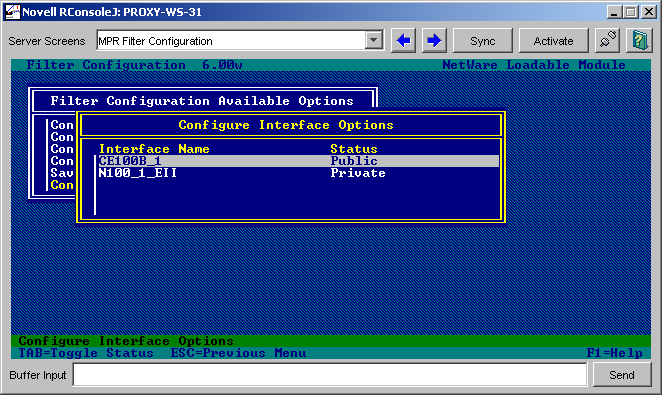Screen dimensions: 662x395
Task: Close the RConsoleJ window
Action: coord(648,12)
